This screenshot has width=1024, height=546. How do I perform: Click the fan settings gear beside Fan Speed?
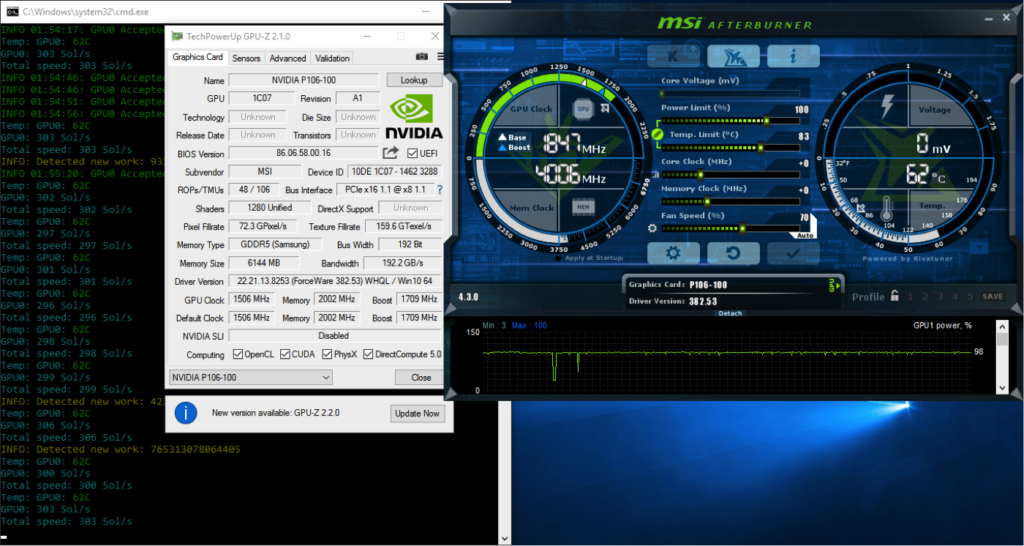652,228
